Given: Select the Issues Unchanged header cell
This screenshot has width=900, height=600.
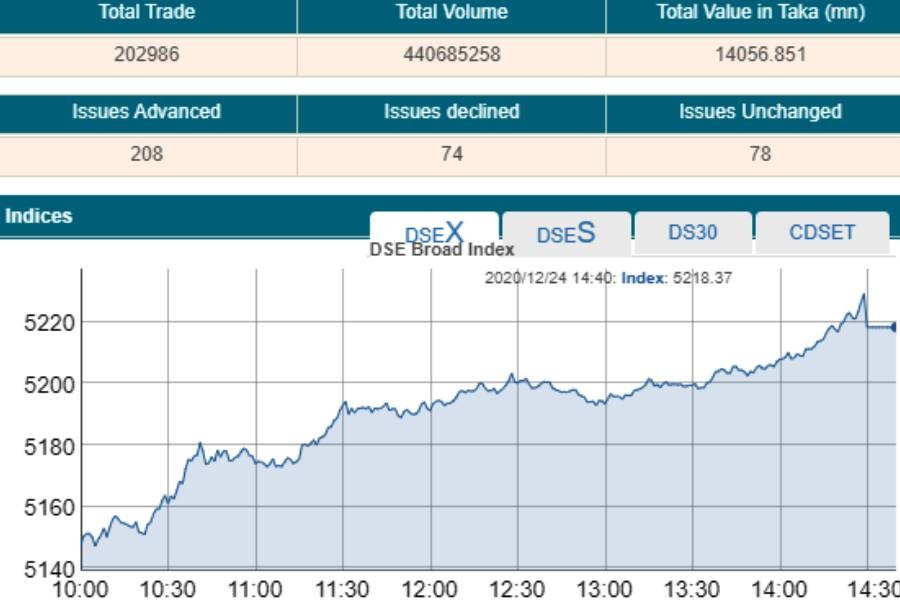Looking at the screenshot, I should (760, 112).
